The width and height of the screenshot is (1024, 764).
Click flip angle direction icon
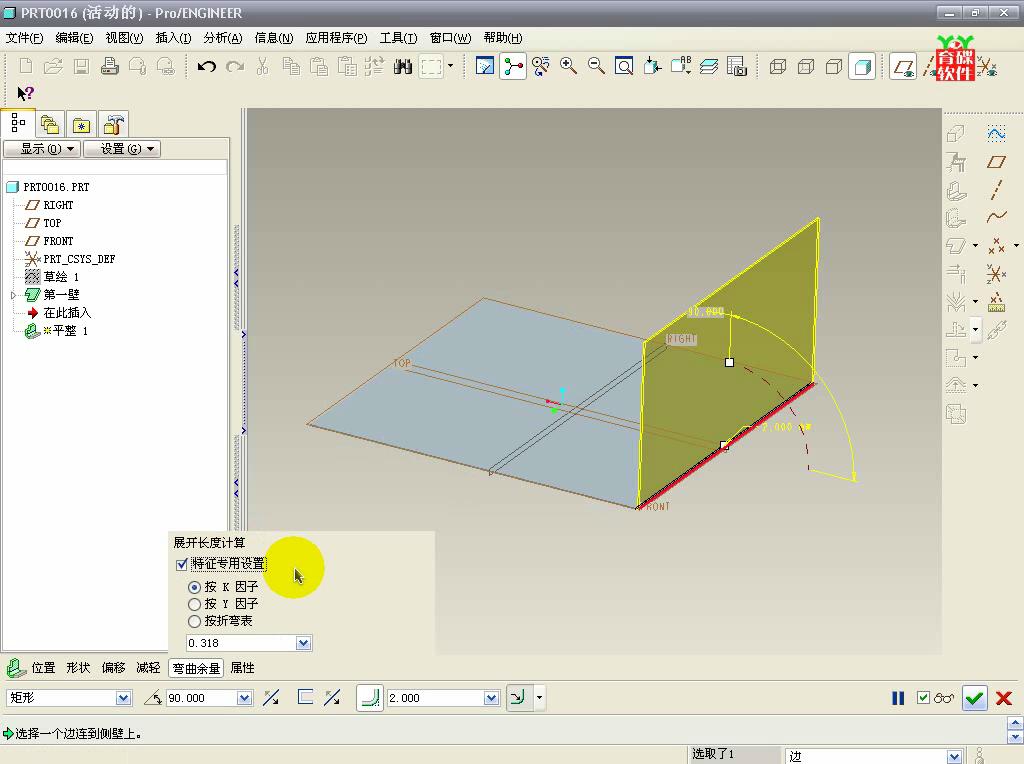click(271, 698)
